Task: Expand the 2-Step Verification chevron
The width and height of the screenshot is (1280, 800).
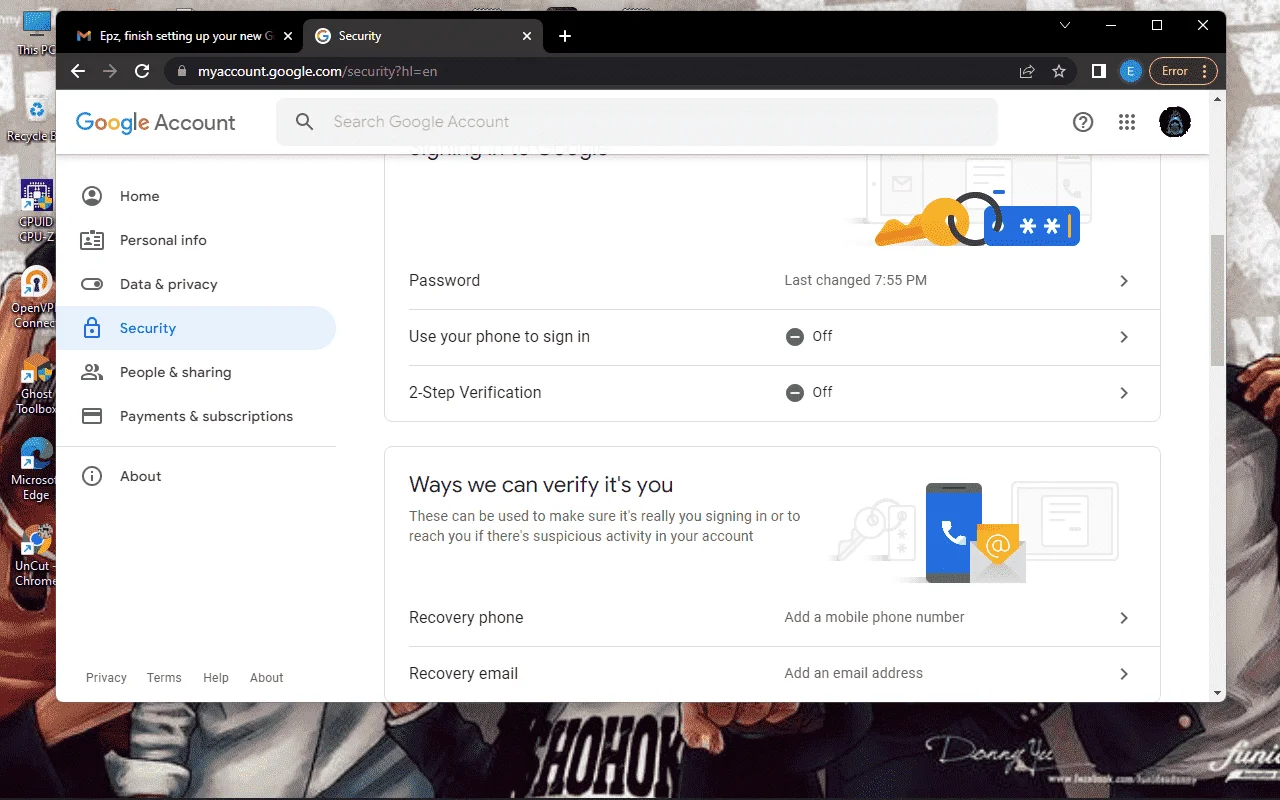Action: [1124, 393]
